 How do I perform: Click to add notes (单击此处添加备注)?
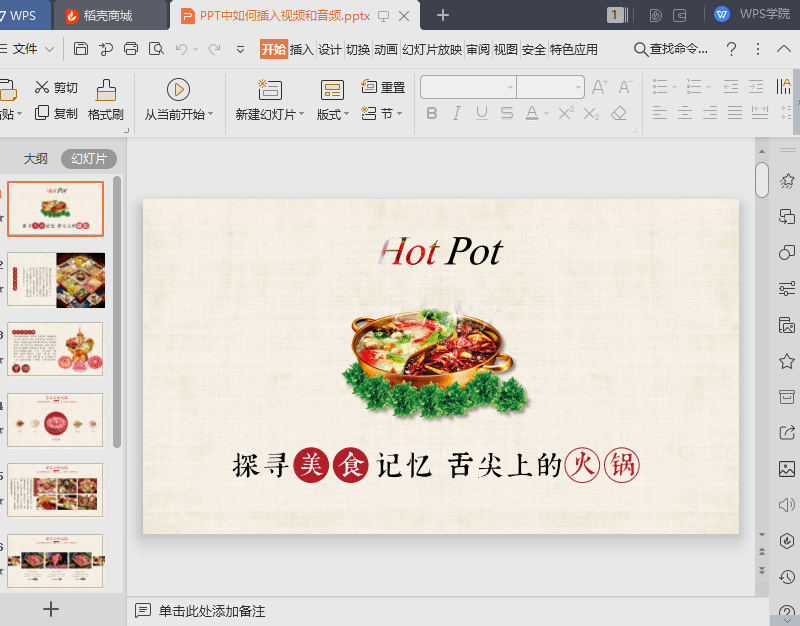[x=212, y=611]
